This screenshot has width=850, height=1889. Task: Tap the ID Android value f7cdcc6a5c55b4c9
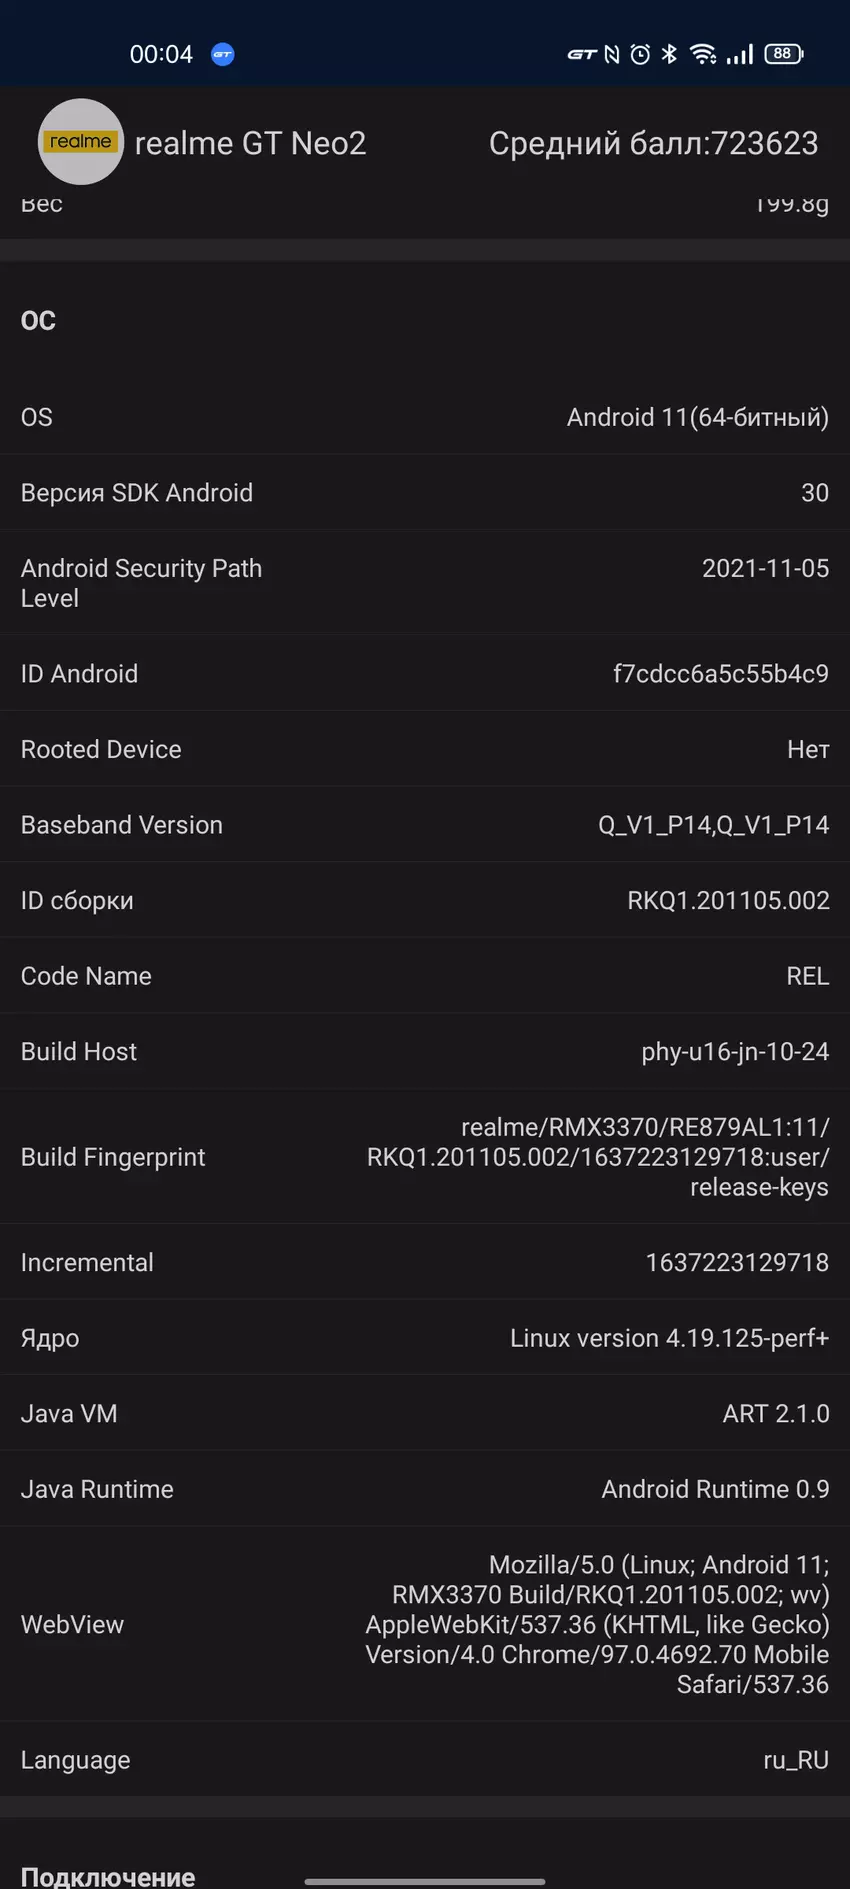point(720,674)
